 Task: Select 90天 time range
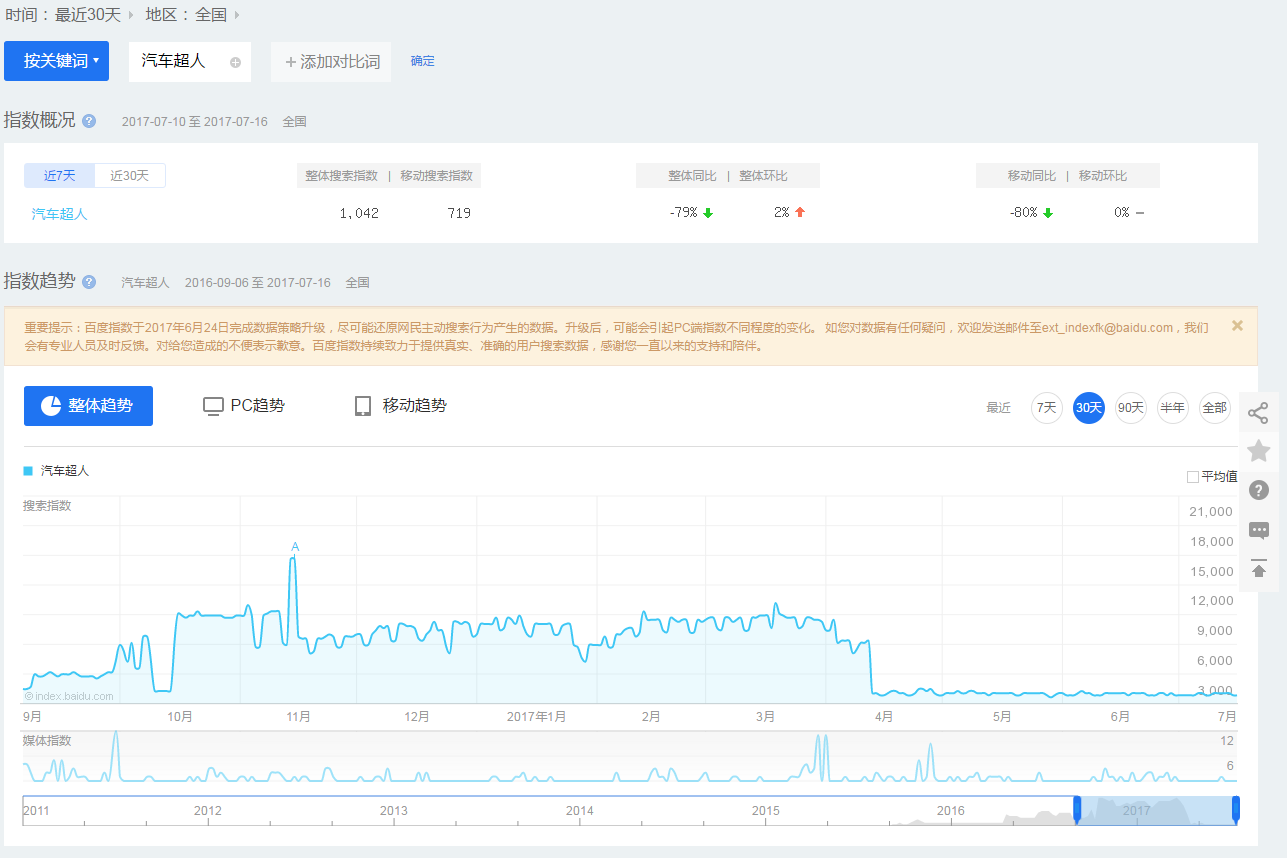click(1131, 408)
